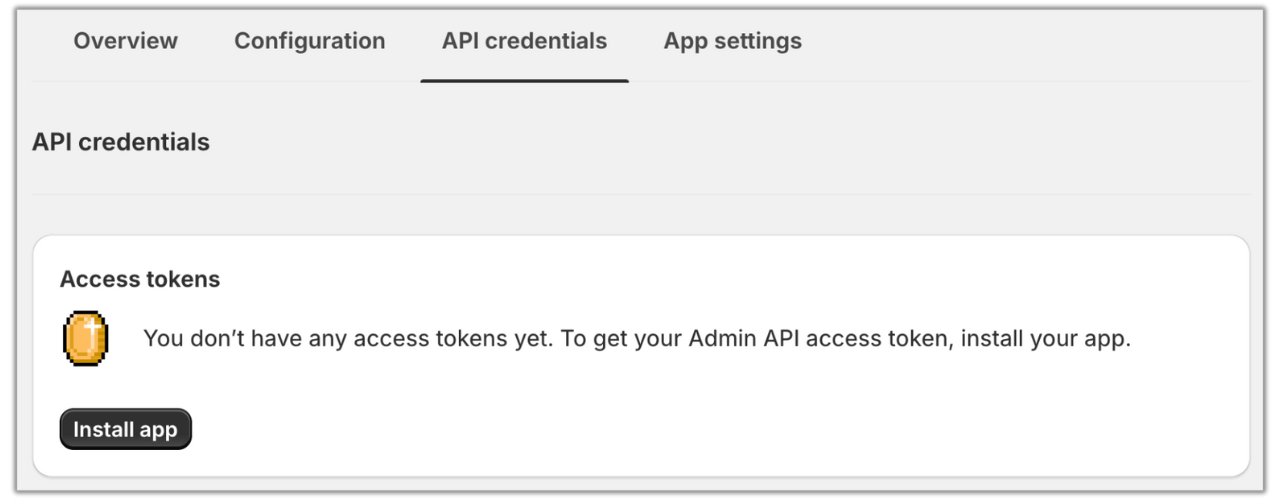
Task: Click the divider line under the API credentials heading
Action: point(640,194)
